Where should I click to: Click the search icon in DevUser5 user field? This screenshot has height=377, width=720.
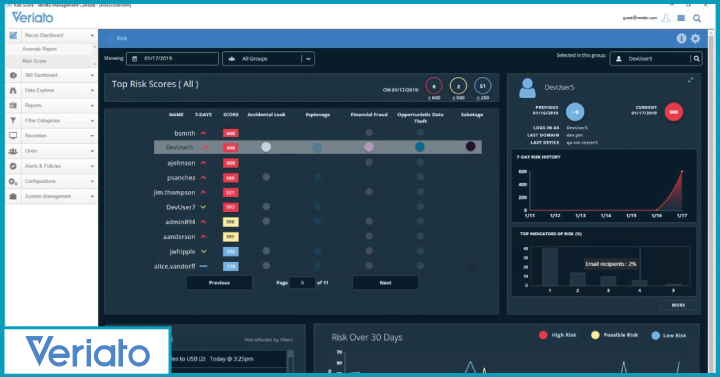point(697,59)
